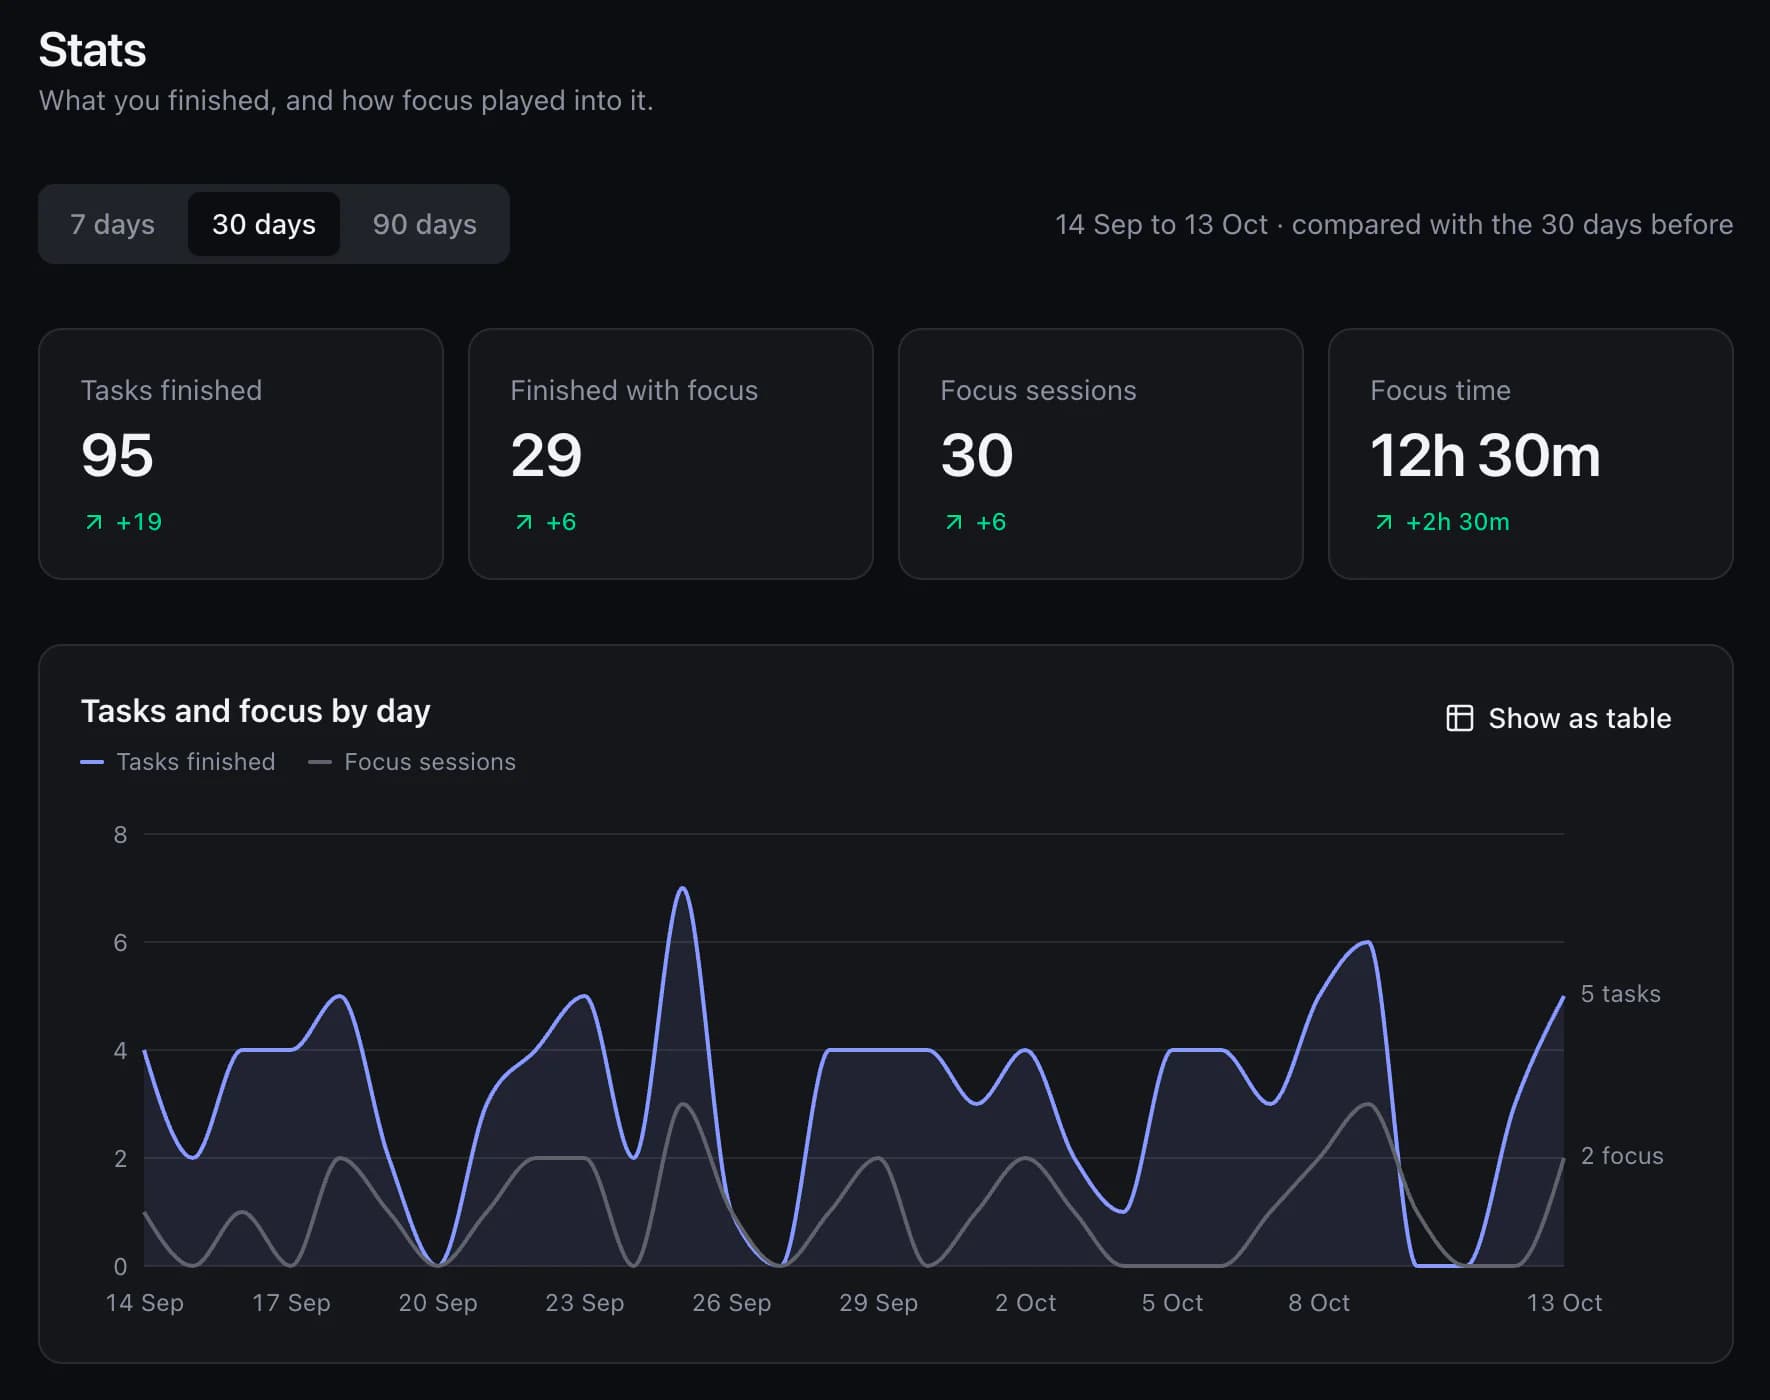The width and height of the screenshot is (1770, 1400).
Task: Click the date range comparison text
Action: click(x=1394, y=224)
